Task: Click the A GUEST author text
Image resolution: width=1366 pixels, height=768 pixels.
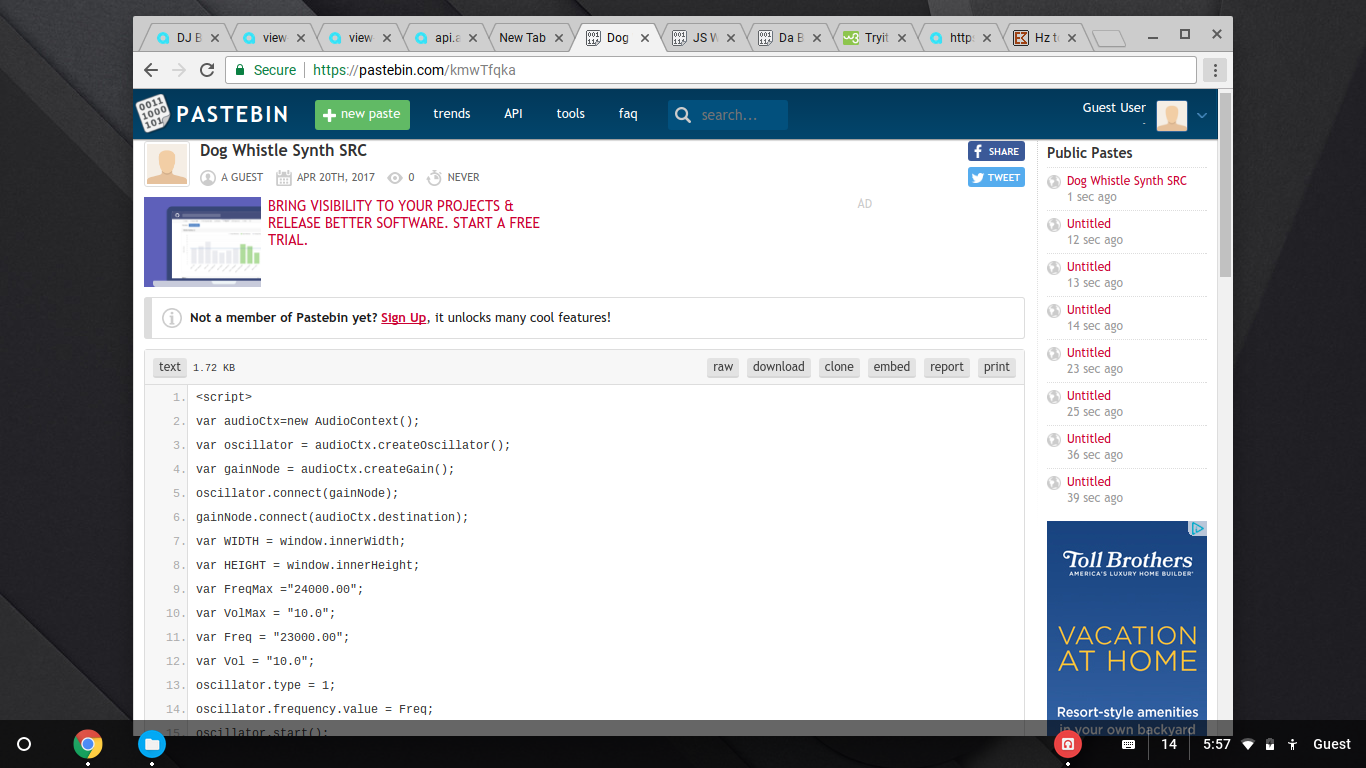Action: click(242, 178)
